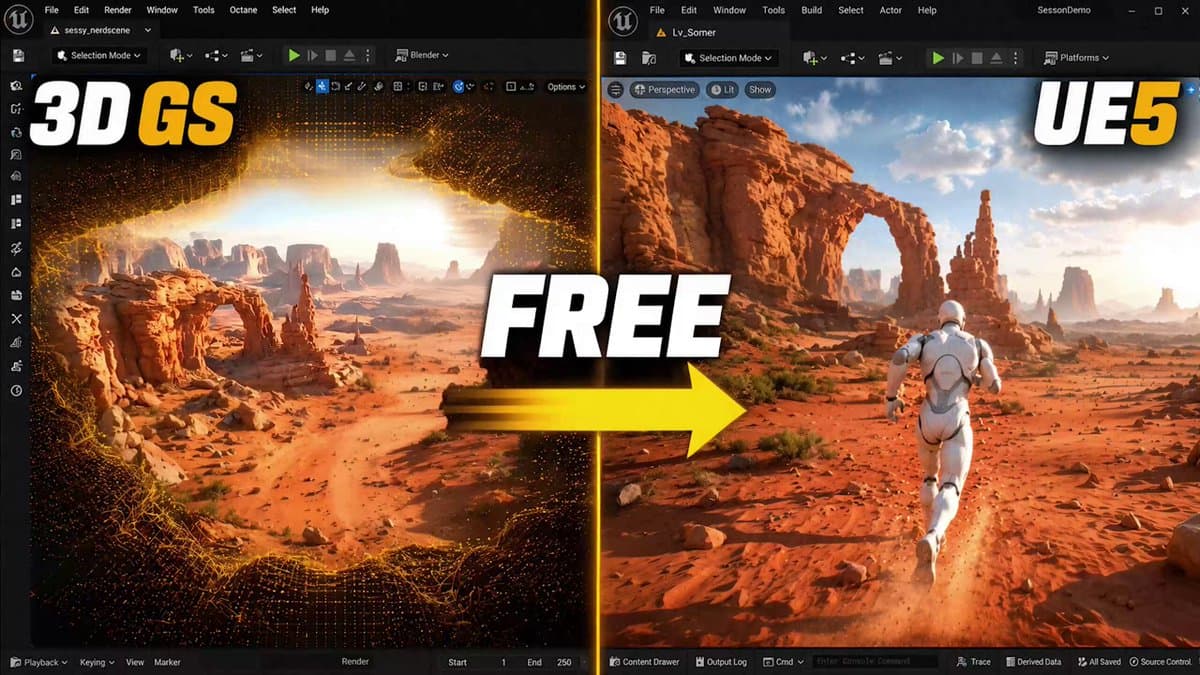The image size is (1200, 675).
Task: Open Render menu in left window
Action: pos(118,10)
